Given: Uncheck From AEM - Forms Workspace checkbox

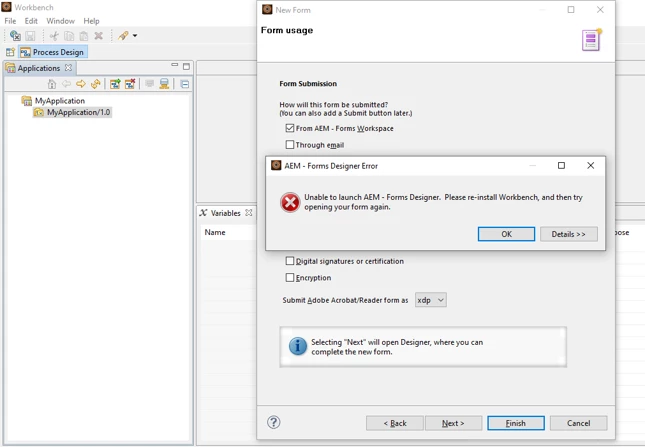Looking at the screenshot, I should click(x=290, y=128).
